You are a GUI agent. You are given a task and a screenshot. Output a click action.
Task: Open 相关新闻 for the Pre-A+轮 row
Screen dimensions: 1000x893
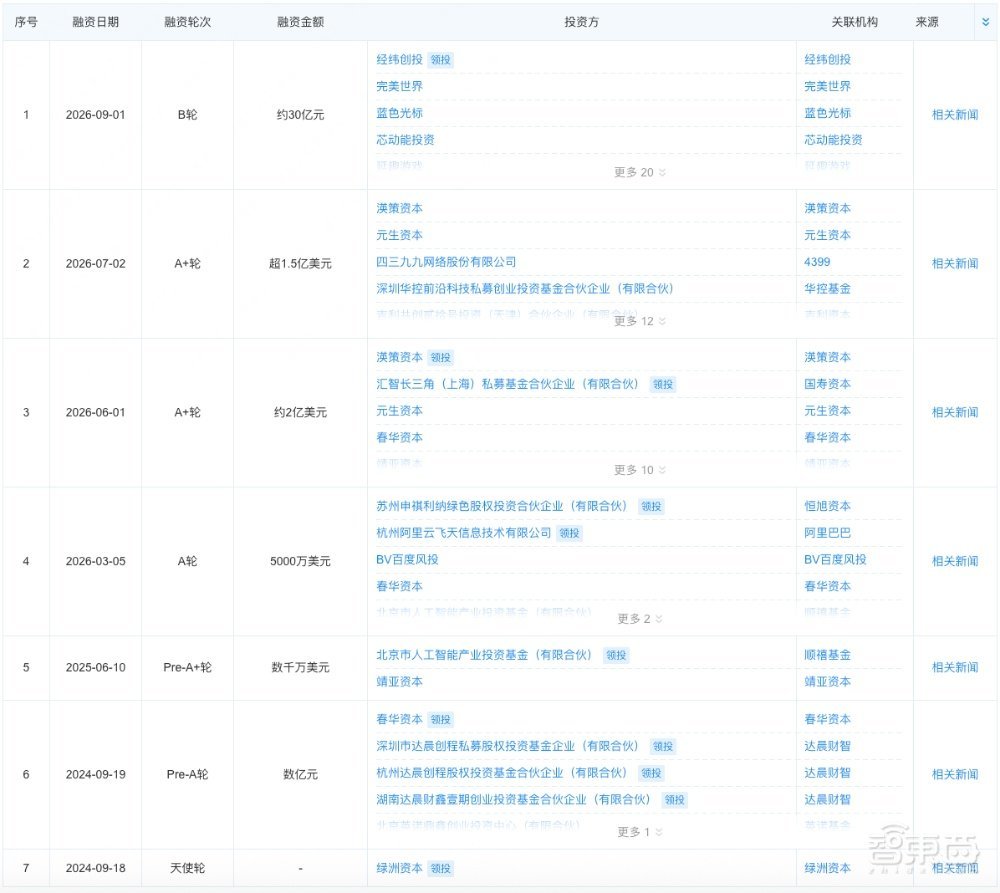click(x=955, y=667)
